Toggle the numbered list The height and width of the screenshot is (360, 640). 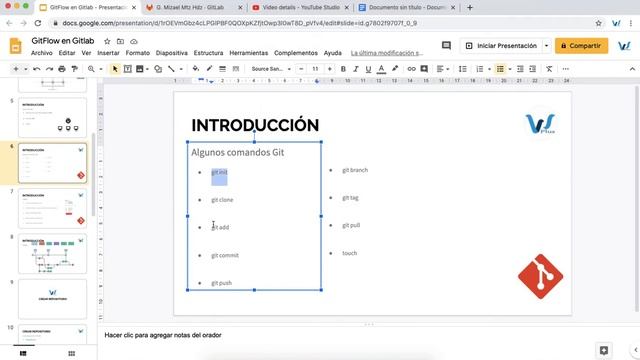[x=480, y=69]
